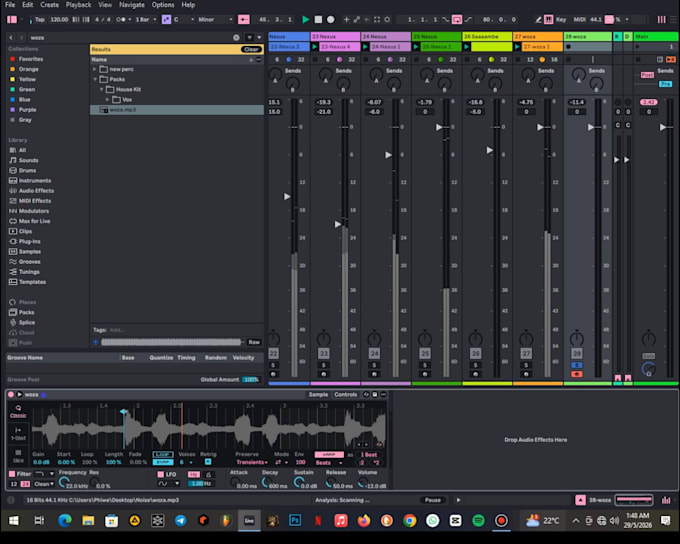Click the browser search clear (x) icon
The width and height of the screenshot is (680, 544).
[x=236, y=38]
